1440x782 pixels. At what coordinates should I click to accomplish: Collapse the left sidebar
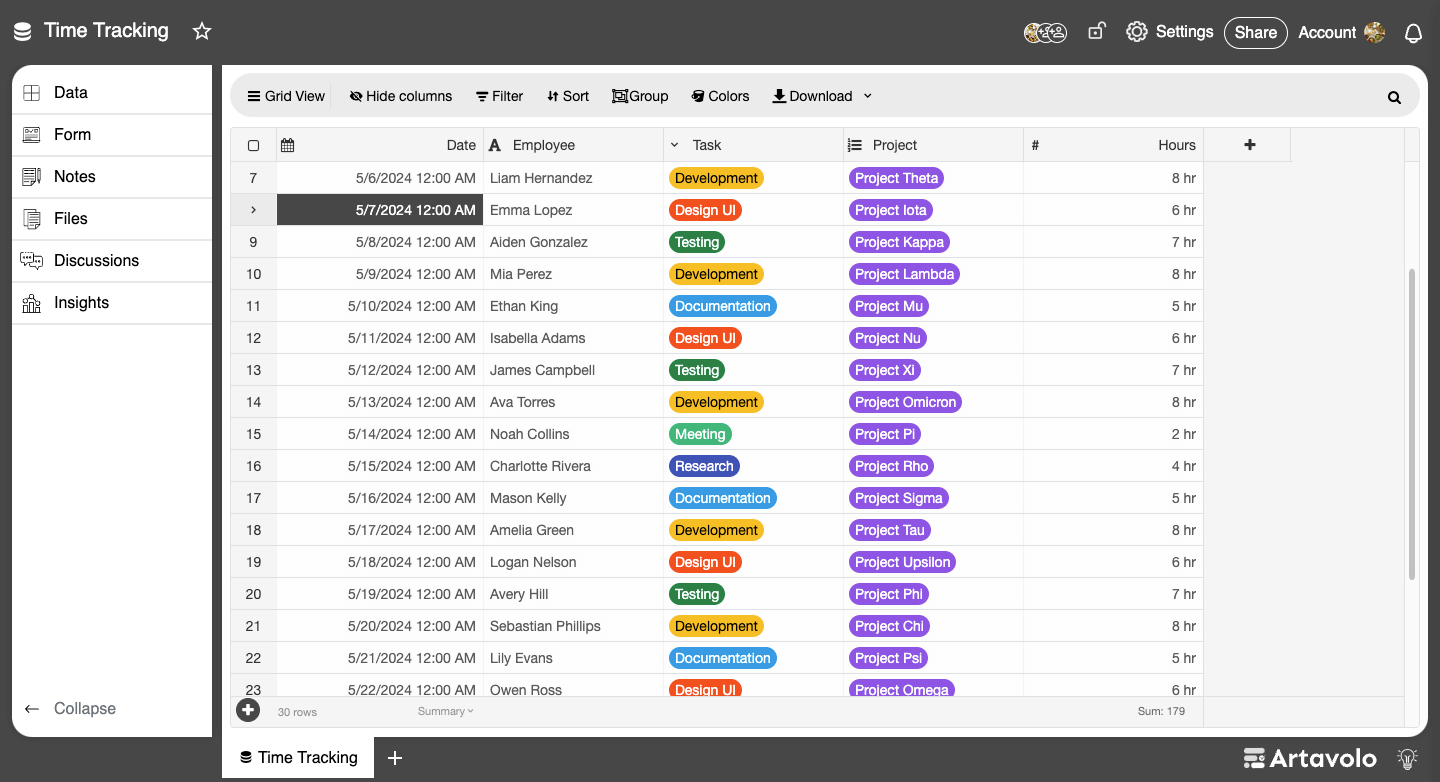(x=70, y=708)
